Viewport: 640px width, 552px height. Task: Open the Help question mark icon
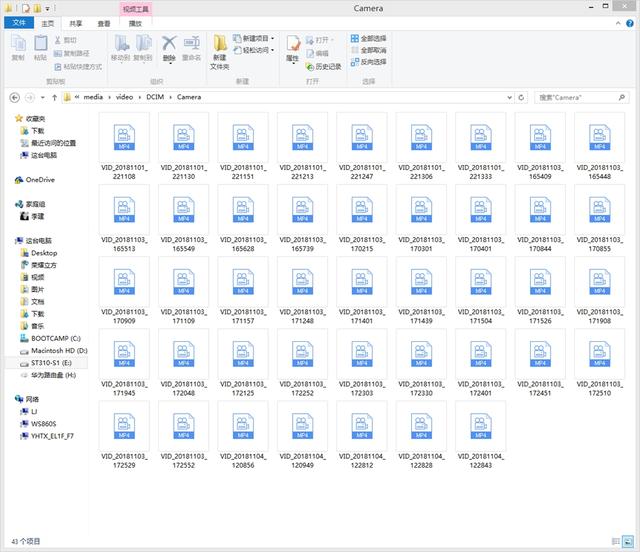[x=630, y=24]
